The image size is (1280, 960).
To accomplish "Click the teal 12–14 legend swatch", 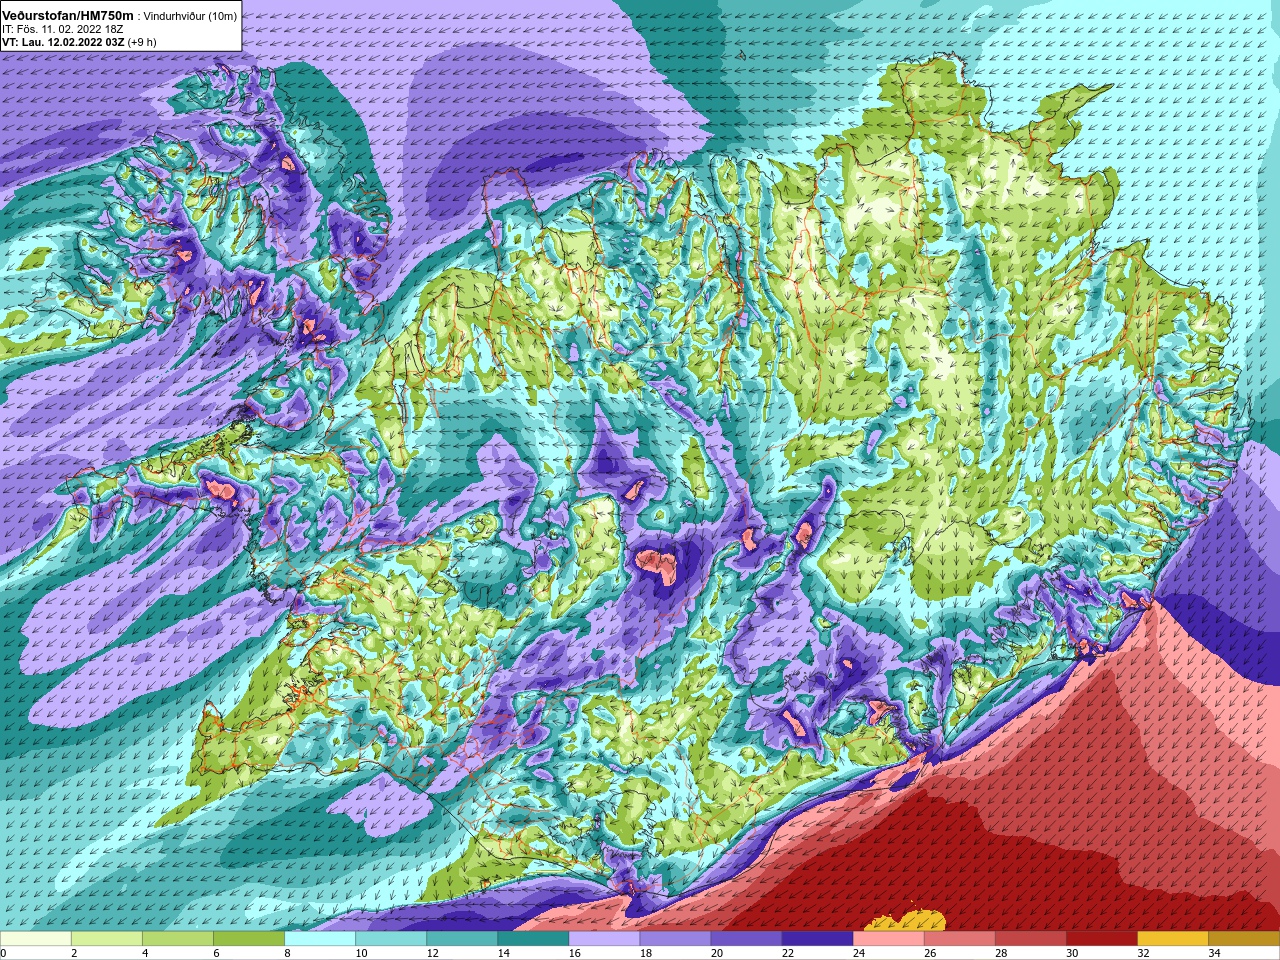I will 462,939.
